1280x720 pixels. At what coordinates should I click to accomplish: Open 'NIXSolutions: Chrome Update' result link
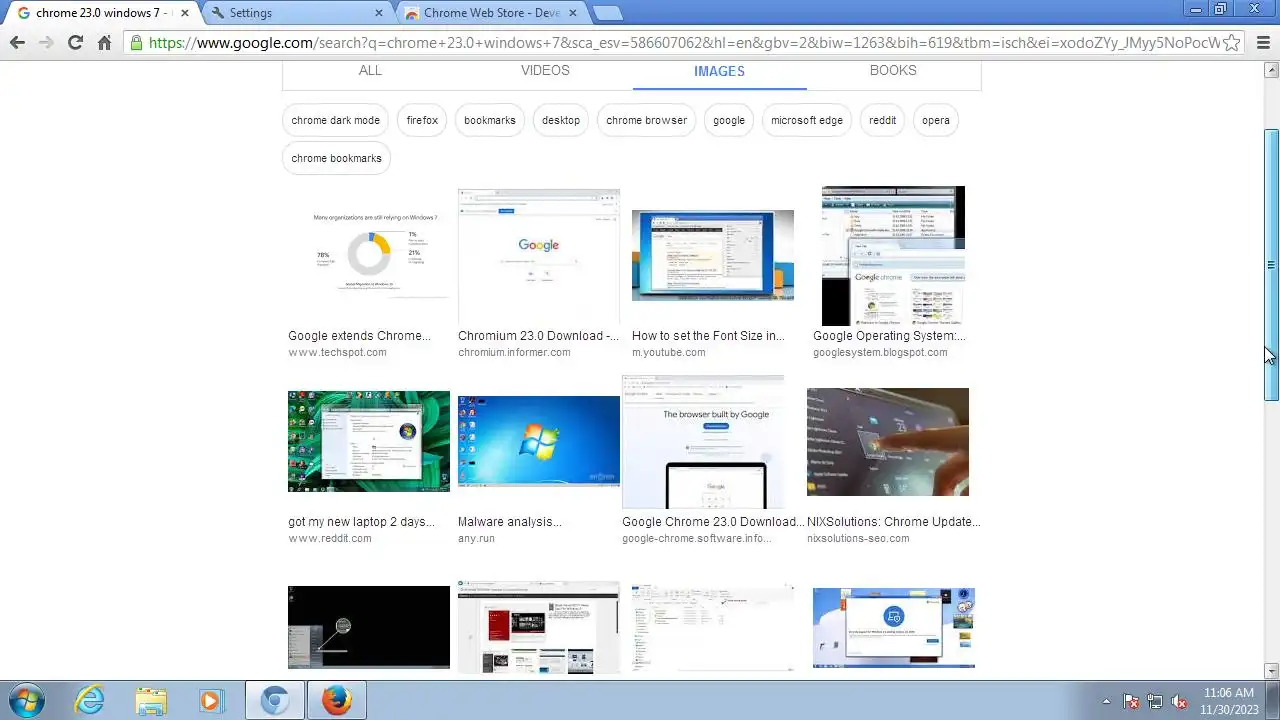(894, 522)
